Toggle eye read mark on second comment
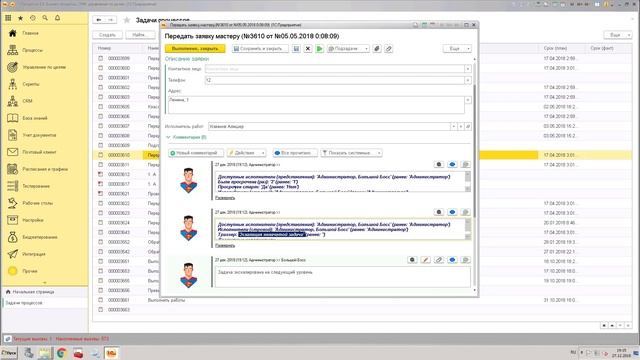Image resolution: width=640 pixels, height=360 pixels. coord(452,212)
